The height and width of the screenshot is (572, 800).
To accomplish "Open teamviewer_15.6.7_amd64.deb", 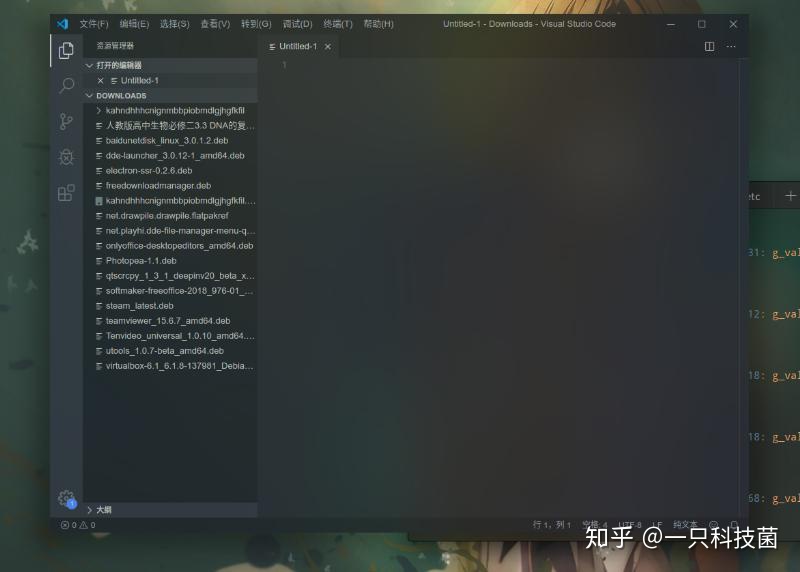I will [x=170, y=321].
